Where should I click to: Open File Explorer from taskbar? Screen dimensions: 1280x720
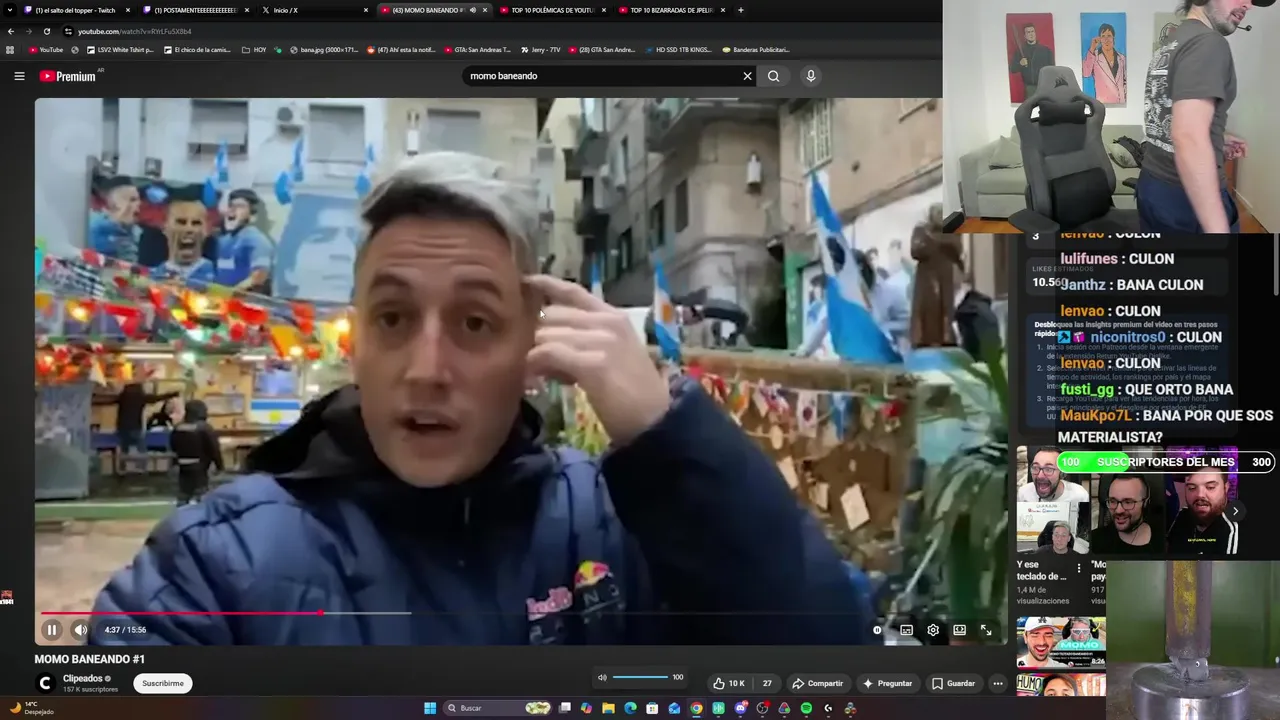[x=608, y=708]
